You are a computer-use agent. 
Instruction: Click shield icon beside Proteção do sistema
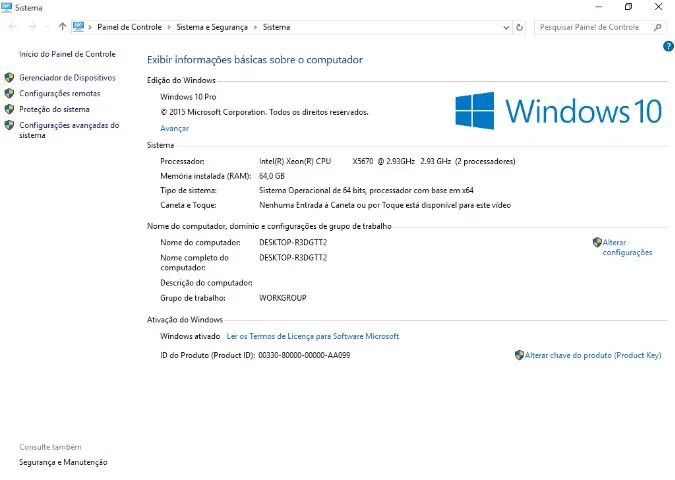tap(9, 109)
